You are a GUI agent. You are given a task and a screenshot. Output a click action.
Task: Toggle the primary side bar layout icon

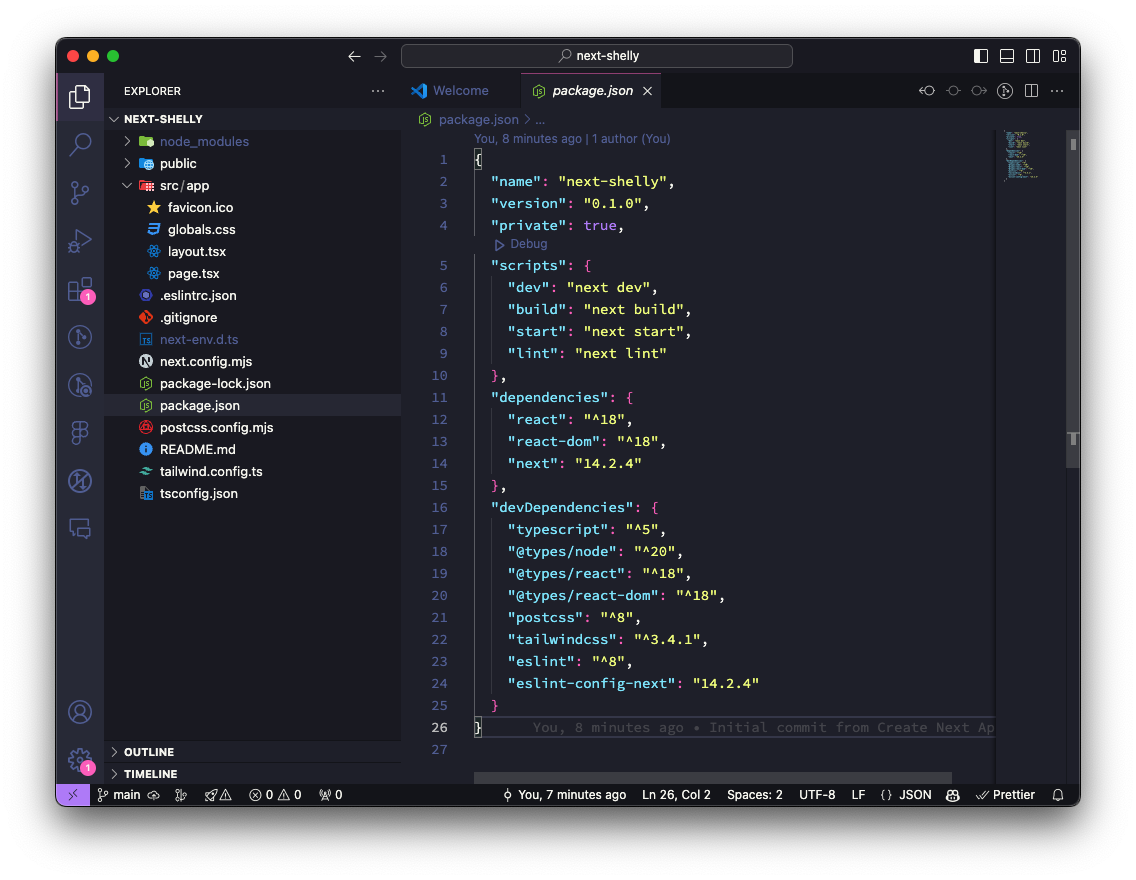[x=980, y=56]
